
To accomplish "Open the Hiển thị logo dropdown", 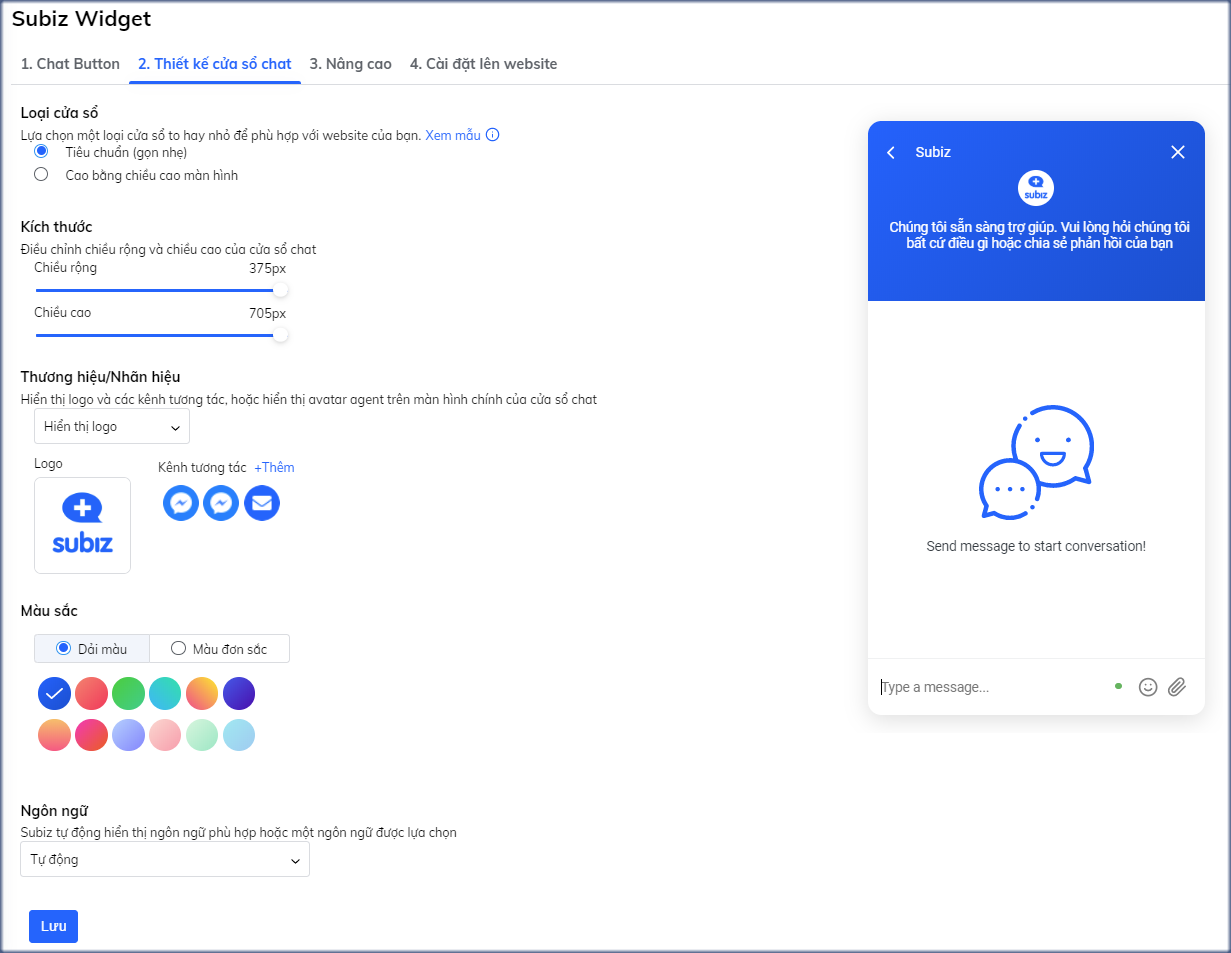I will pos(112,427).
